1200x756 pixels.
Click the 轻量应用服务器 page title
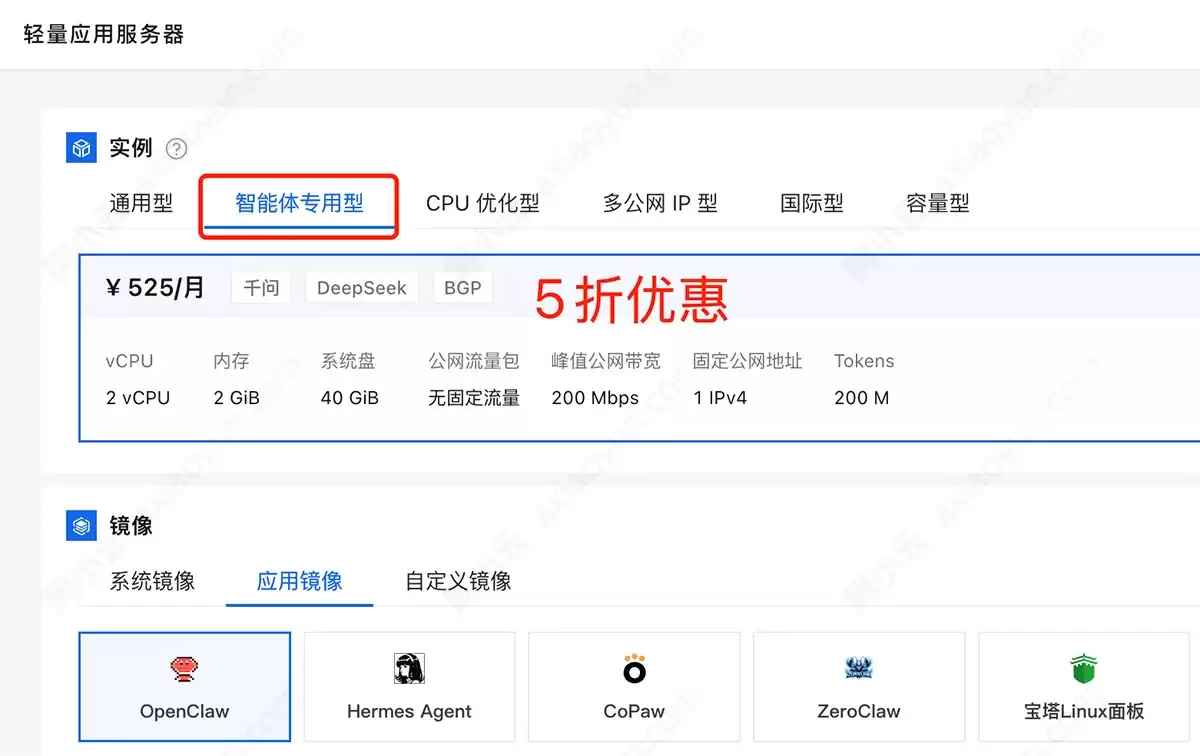tap(103, 34)
